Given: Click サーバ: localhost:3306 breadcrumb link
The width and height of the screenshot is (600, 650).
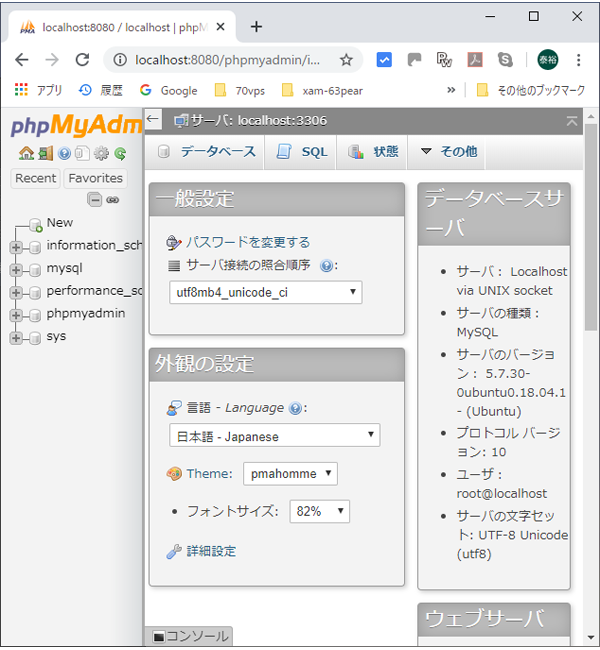Looking at the screenshot, I should [x=258, y=121].
